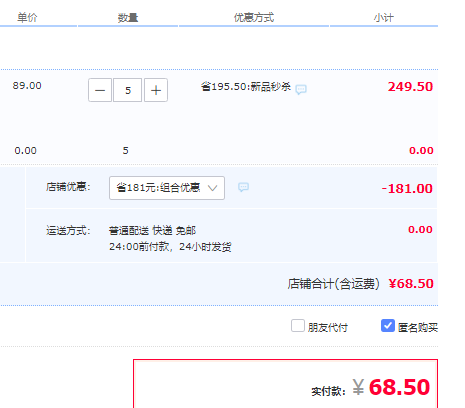
Task: Open the 省181元:组合优惠 dropdown
Action: [x=167, y=188]
